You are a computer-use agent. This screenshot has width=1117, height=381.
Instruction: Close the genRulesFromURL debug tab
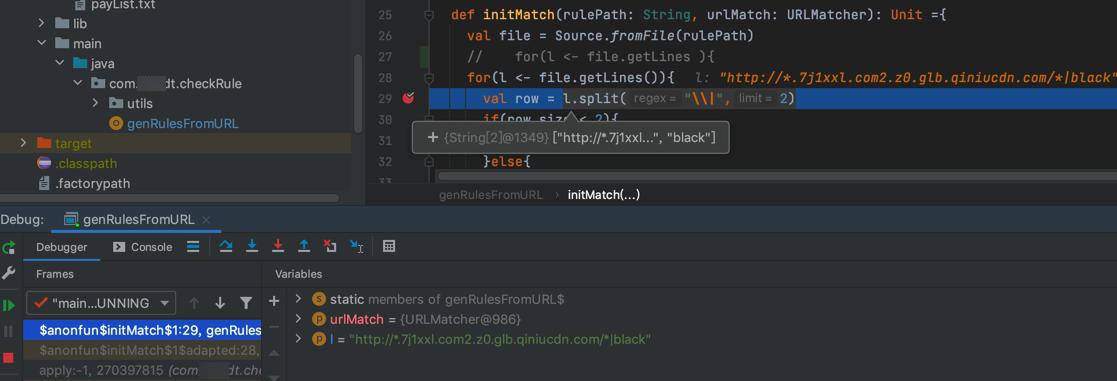click(x=207, y=220)
